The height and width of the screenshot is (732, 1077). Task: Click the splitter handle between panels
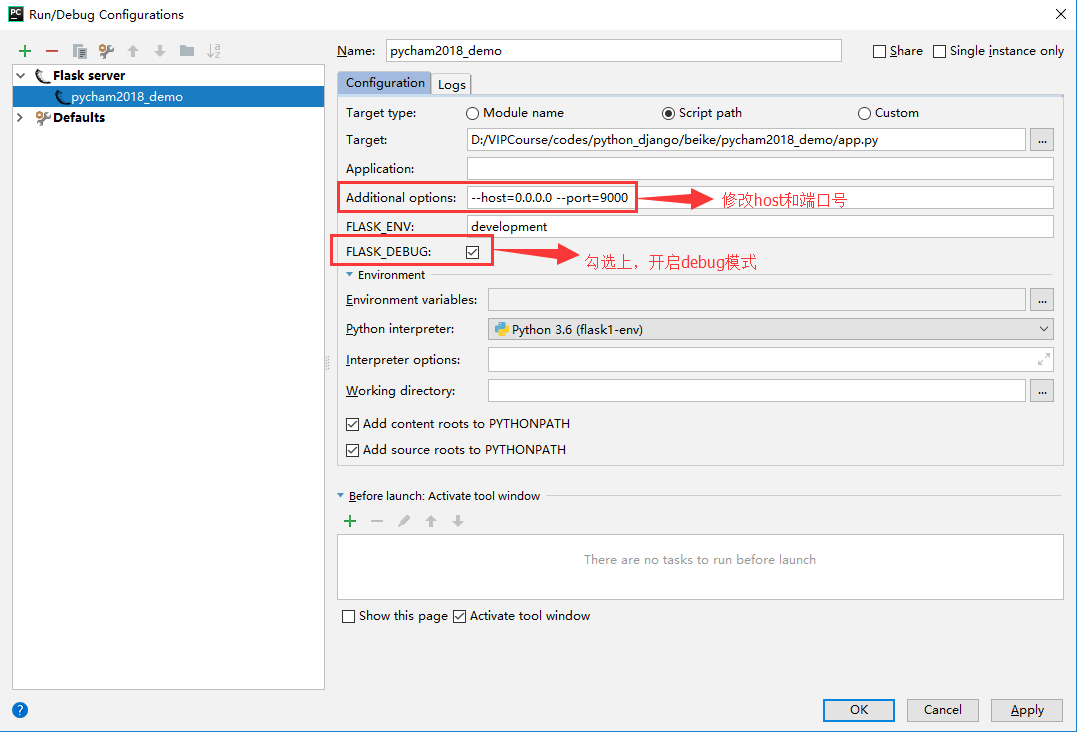point(328,363)
